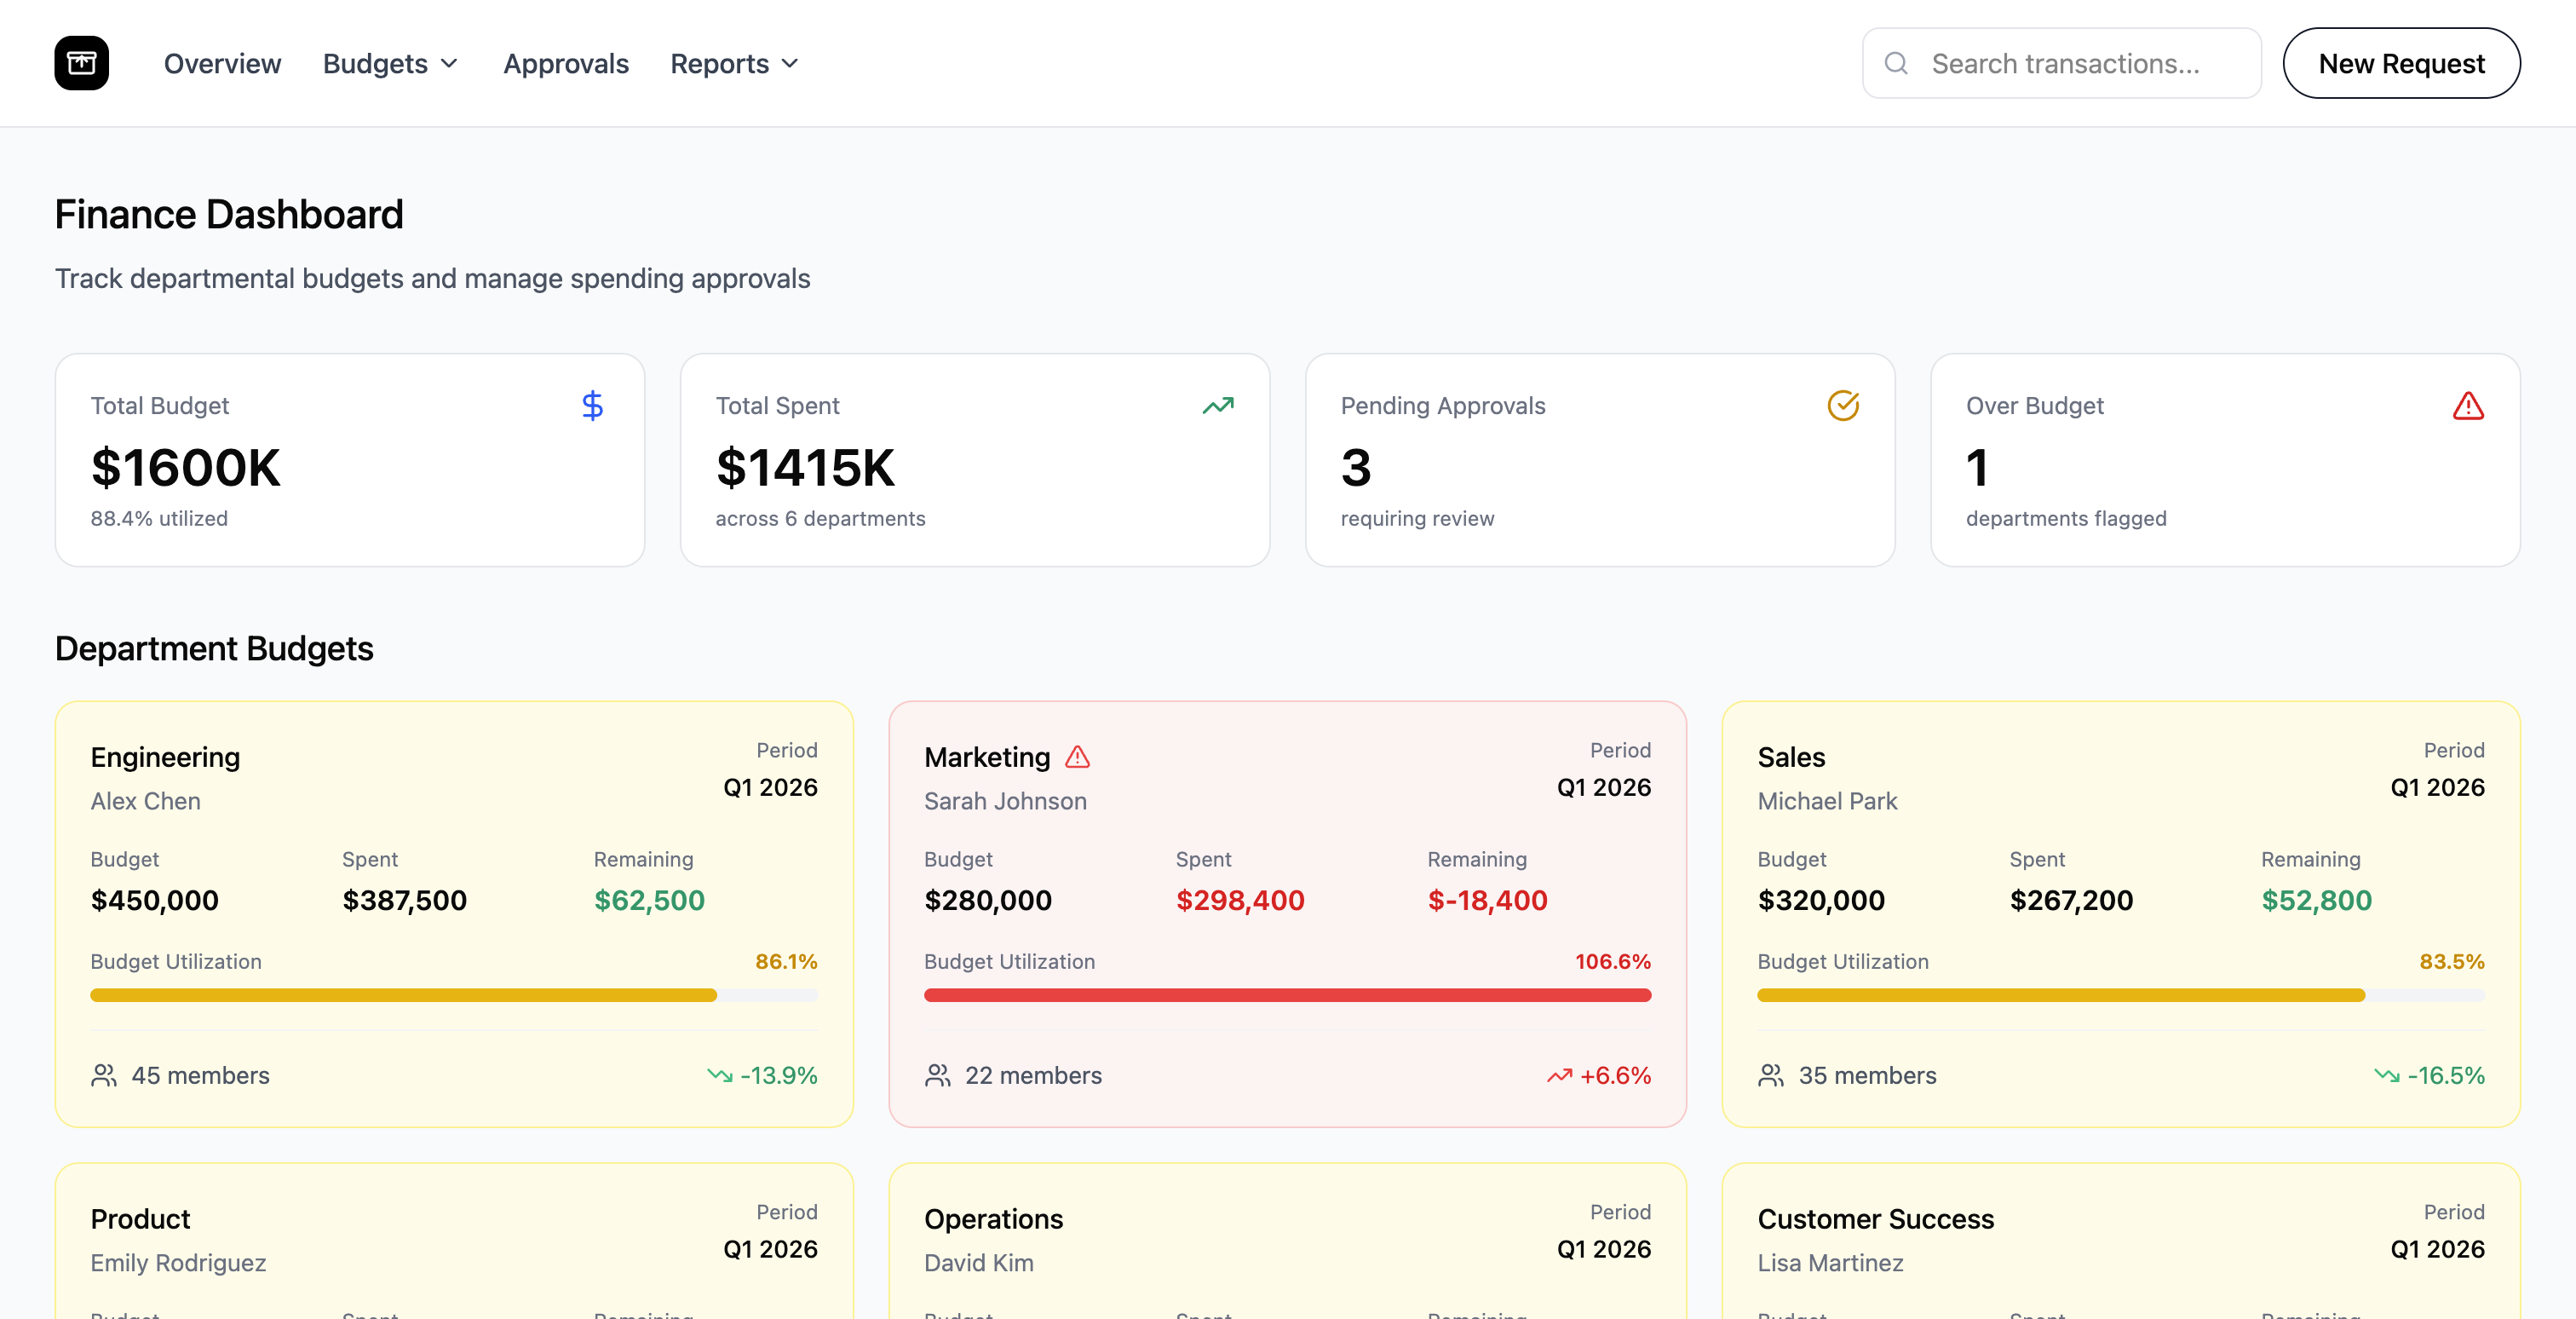
Task: Click the search magnifier icon
Action: click(x=1897, y=63)
